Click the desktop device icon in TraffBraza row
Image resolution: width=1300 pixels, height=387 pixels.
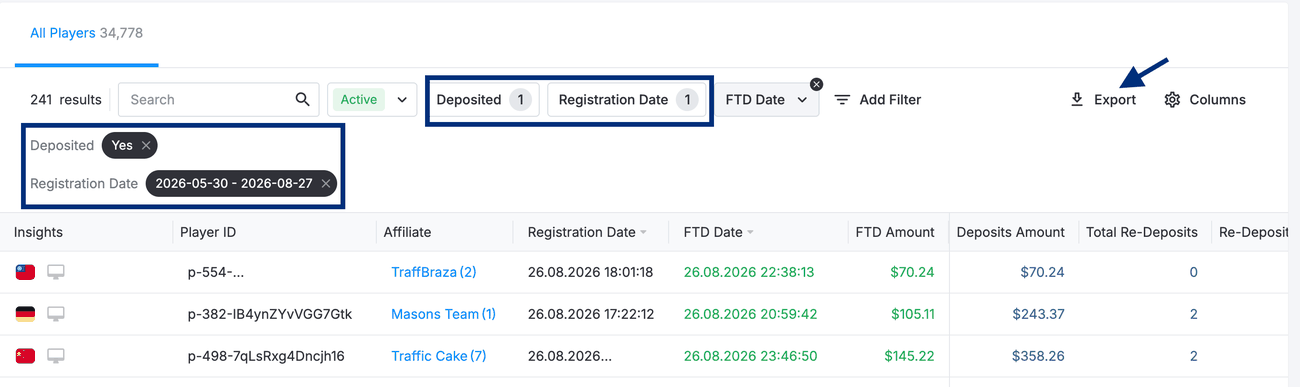[x=56, y=272]
